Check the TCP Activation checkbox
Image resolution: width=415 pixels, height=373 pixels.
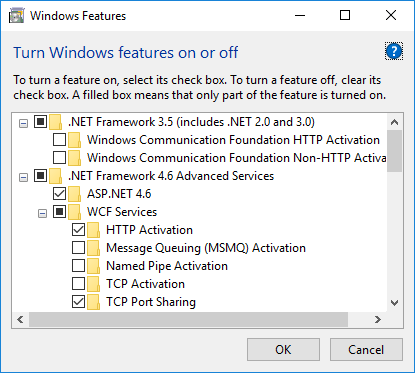(78, 284)
